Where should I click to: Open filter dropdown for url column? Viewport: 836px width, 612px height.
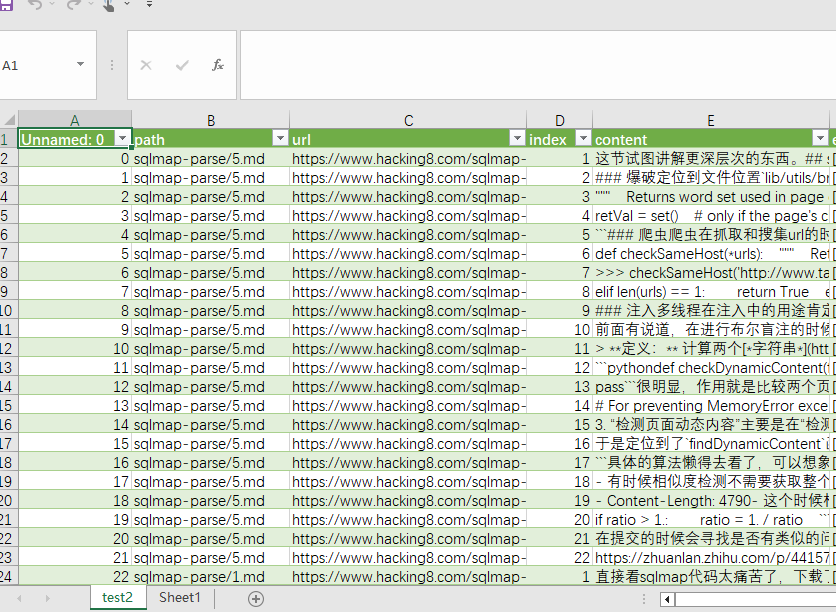(517, 139)
